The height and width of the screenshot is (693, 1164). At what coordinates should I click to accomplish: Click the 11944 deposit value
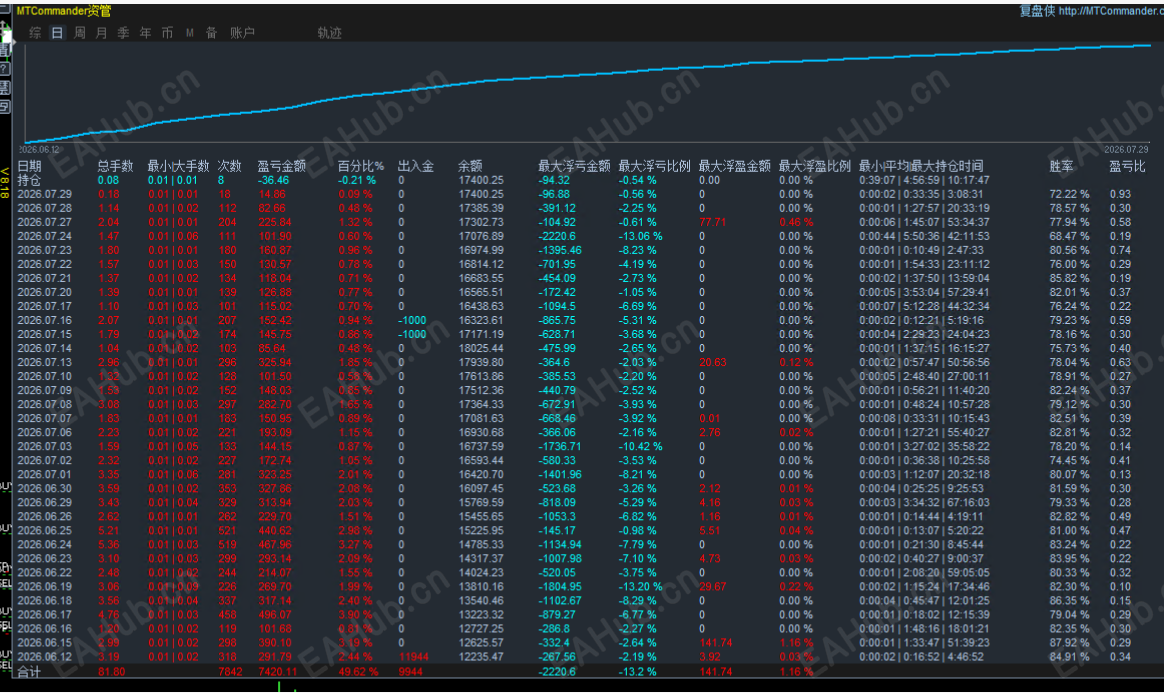pyautogui.click(x=413, y=657)
